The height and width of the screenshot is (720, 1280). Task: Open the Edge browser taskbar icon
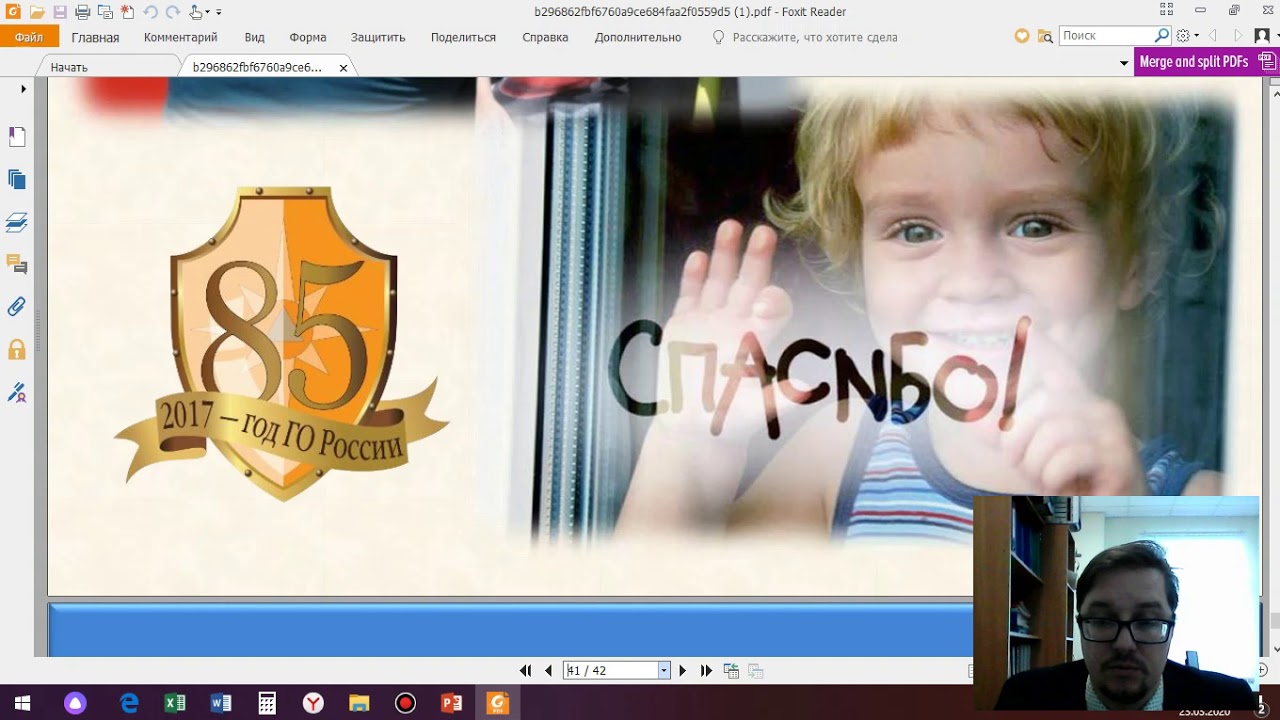(129, 703)
